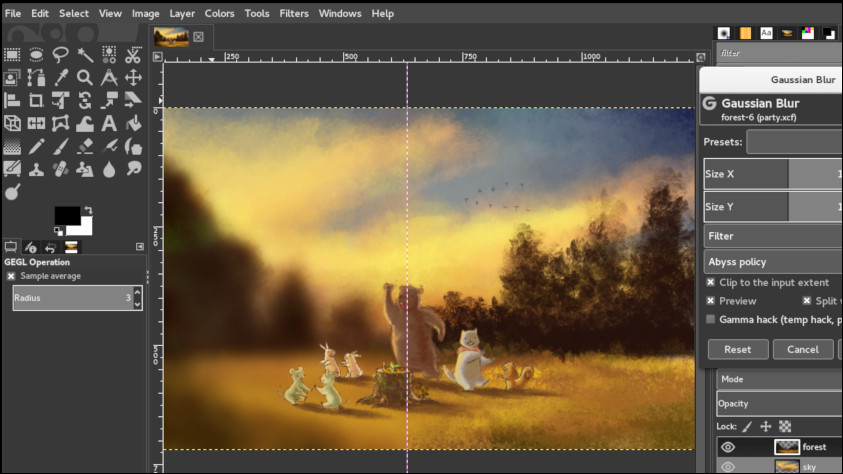
Task: Select the Free Select lasso tool
Action: pos(60,54)
